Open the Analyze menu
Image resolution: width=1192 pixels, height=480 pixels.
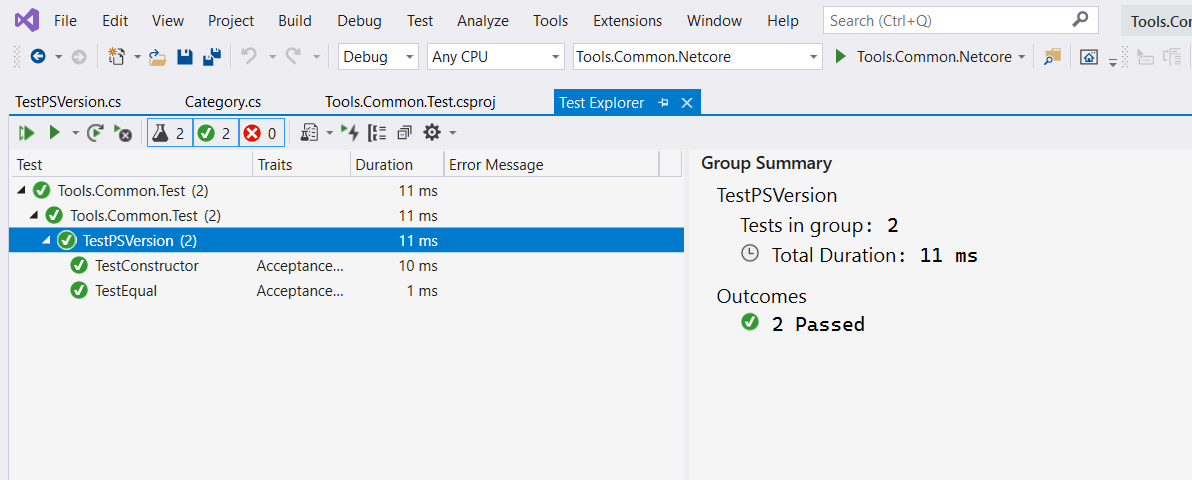tap(483, 21)
